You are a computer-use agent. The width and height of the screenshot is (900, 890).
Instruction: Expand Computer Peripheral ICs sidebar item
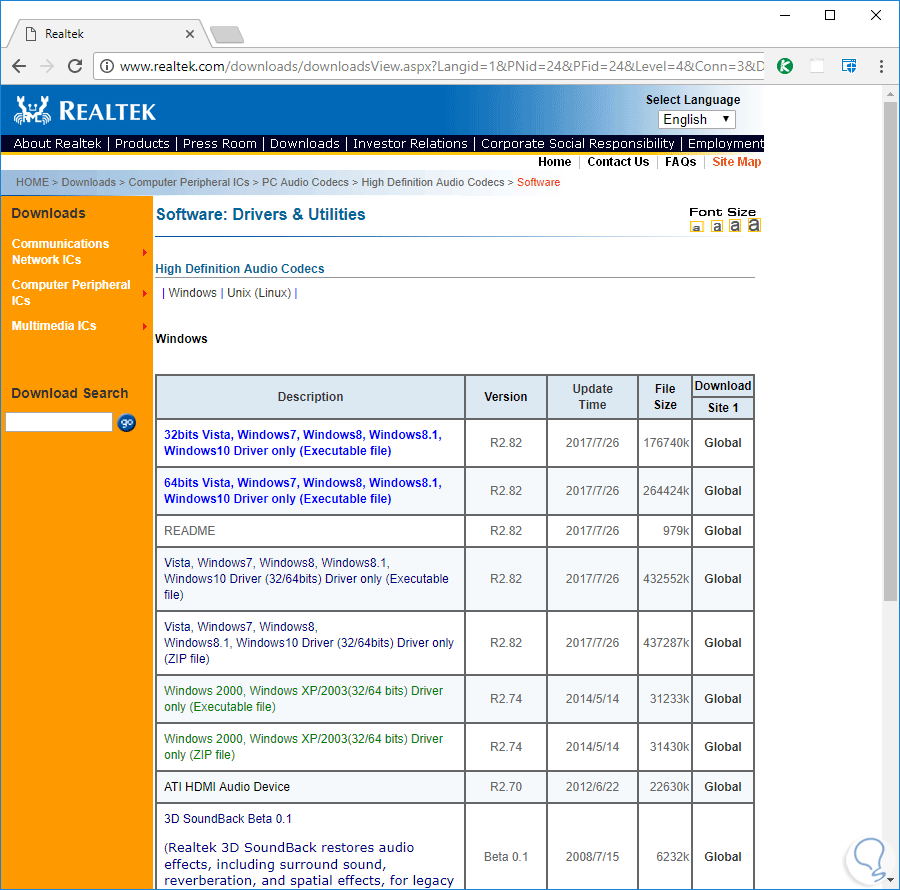(x=78, y=293)
